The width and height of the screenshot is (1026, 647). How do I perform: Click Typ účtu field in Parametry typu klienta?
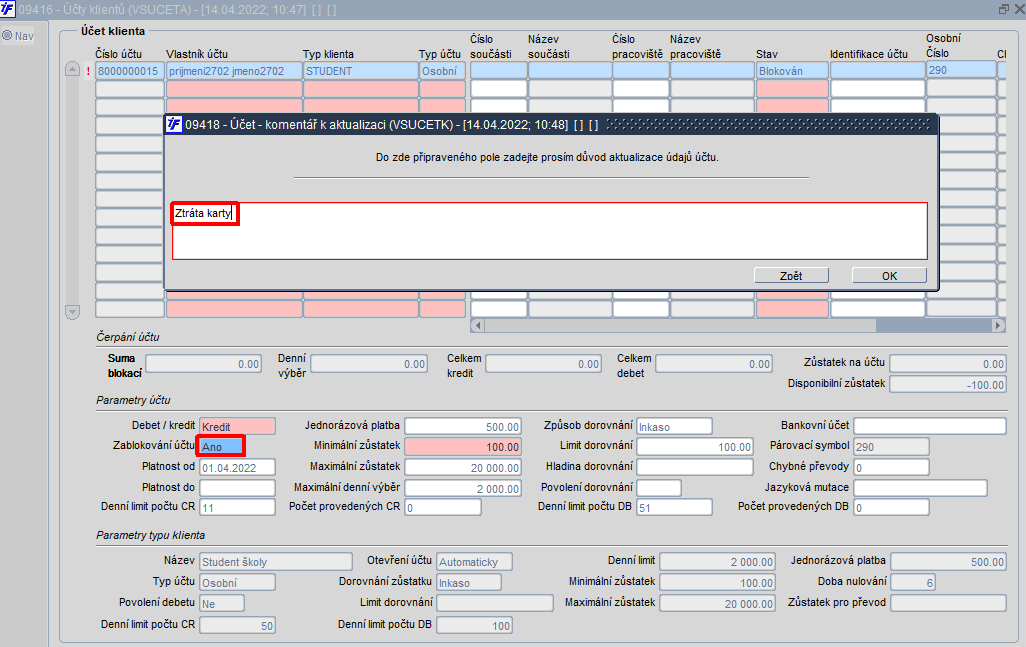pos(238,583)
